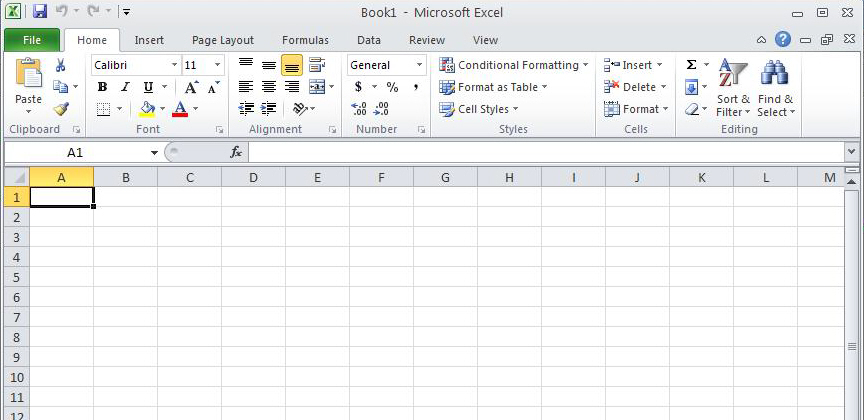Toggle Italic formatting
This screenshot has width=864, height=420.
click(x=125, y=87)
